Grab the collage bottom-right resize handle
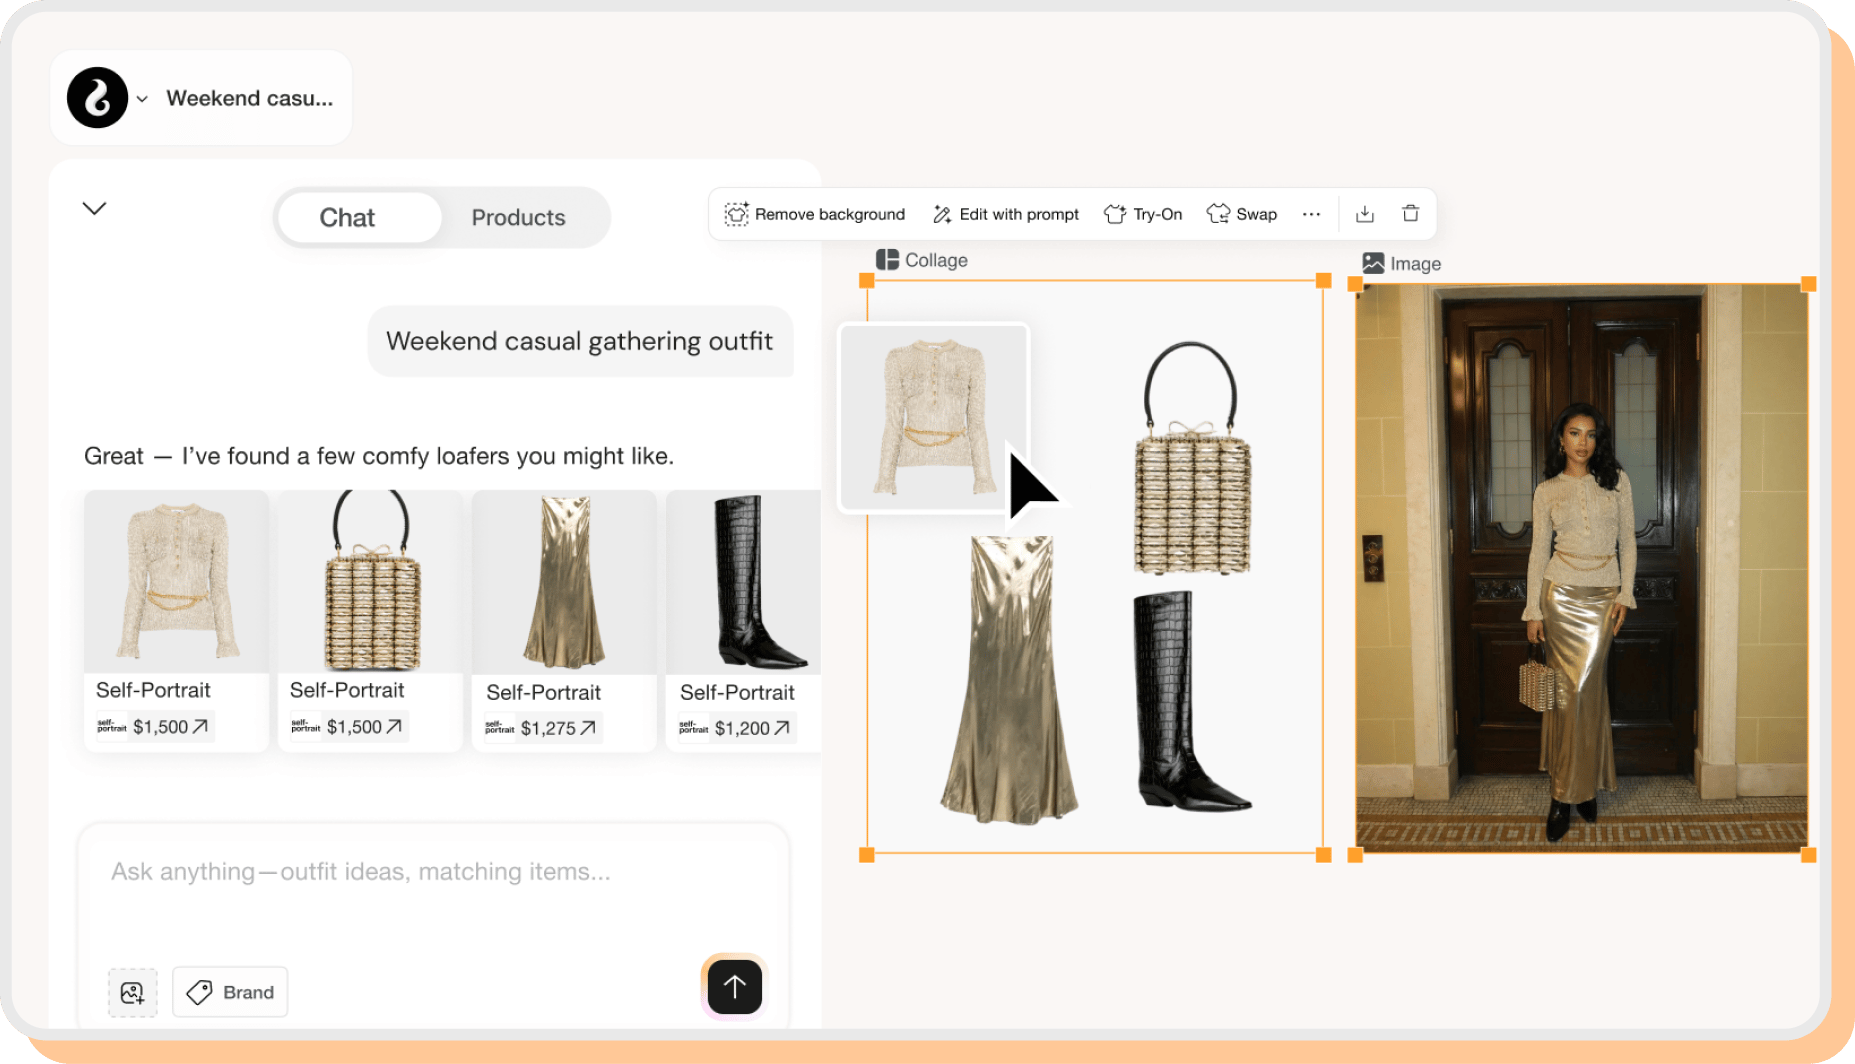 pos(1323,855)
